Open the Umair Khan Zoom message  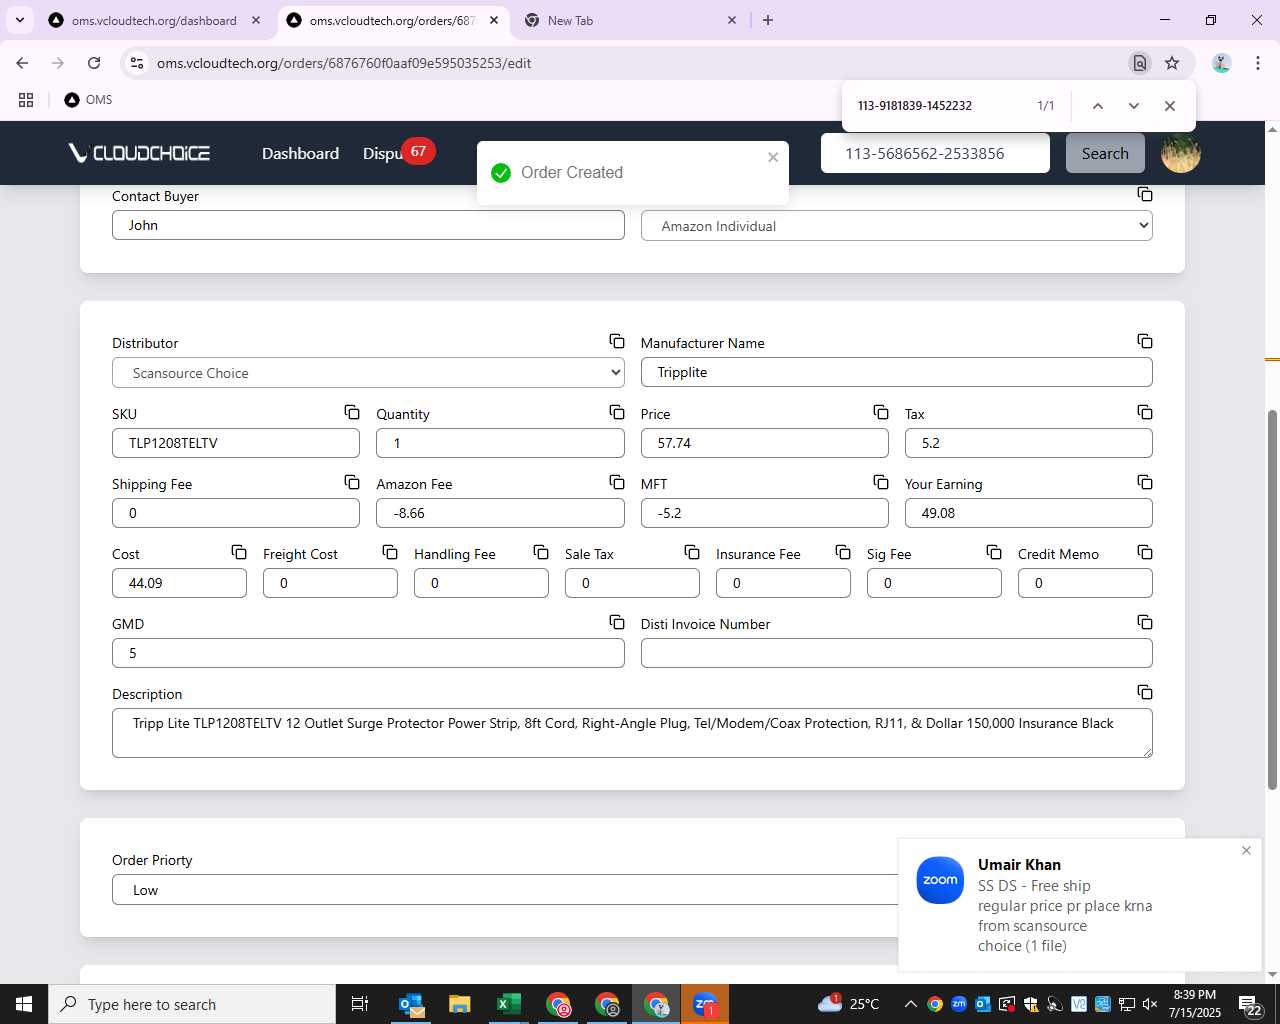(x=1080, y=905)
